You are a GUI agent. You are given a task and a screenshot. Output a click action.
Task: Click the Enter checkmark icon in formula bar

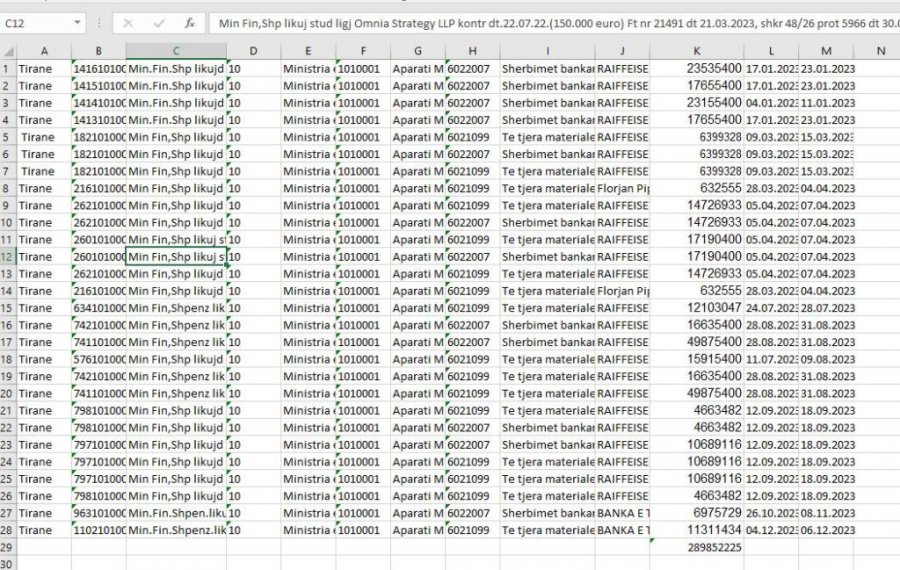tap(159, 22)
